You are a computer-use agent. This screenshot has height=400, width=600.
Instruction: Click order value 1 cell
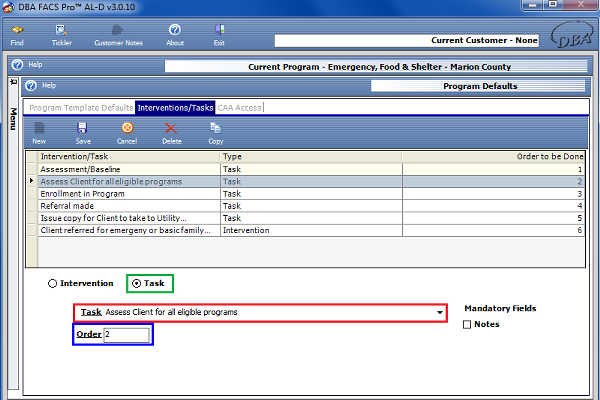pyautogui.click(x=494, y=169)
